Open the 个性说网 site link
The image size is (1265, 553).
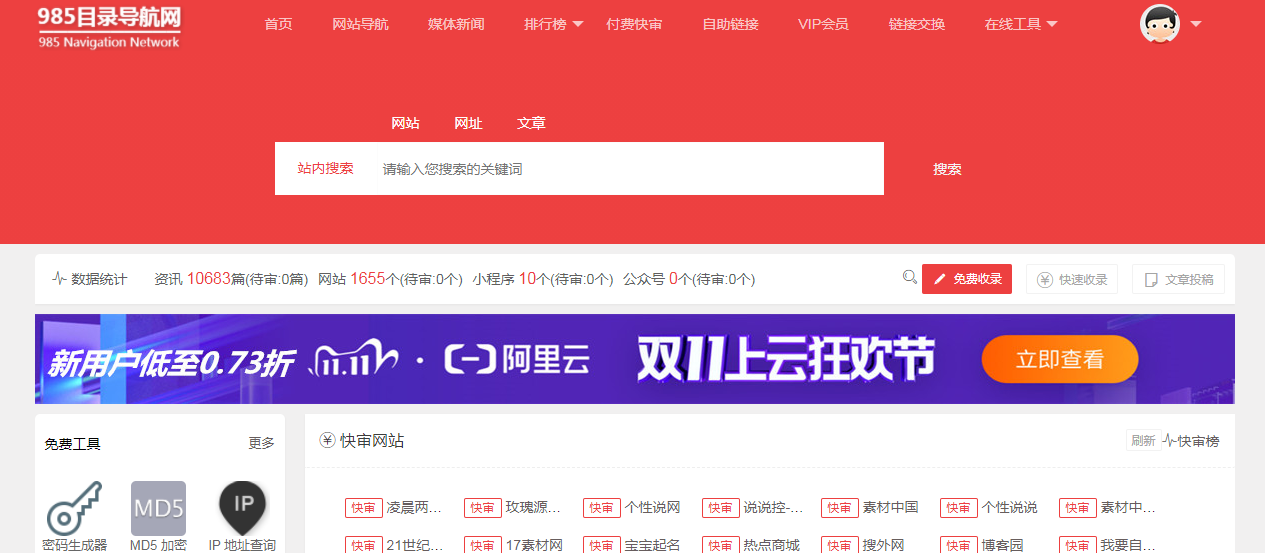click(652, 507)
